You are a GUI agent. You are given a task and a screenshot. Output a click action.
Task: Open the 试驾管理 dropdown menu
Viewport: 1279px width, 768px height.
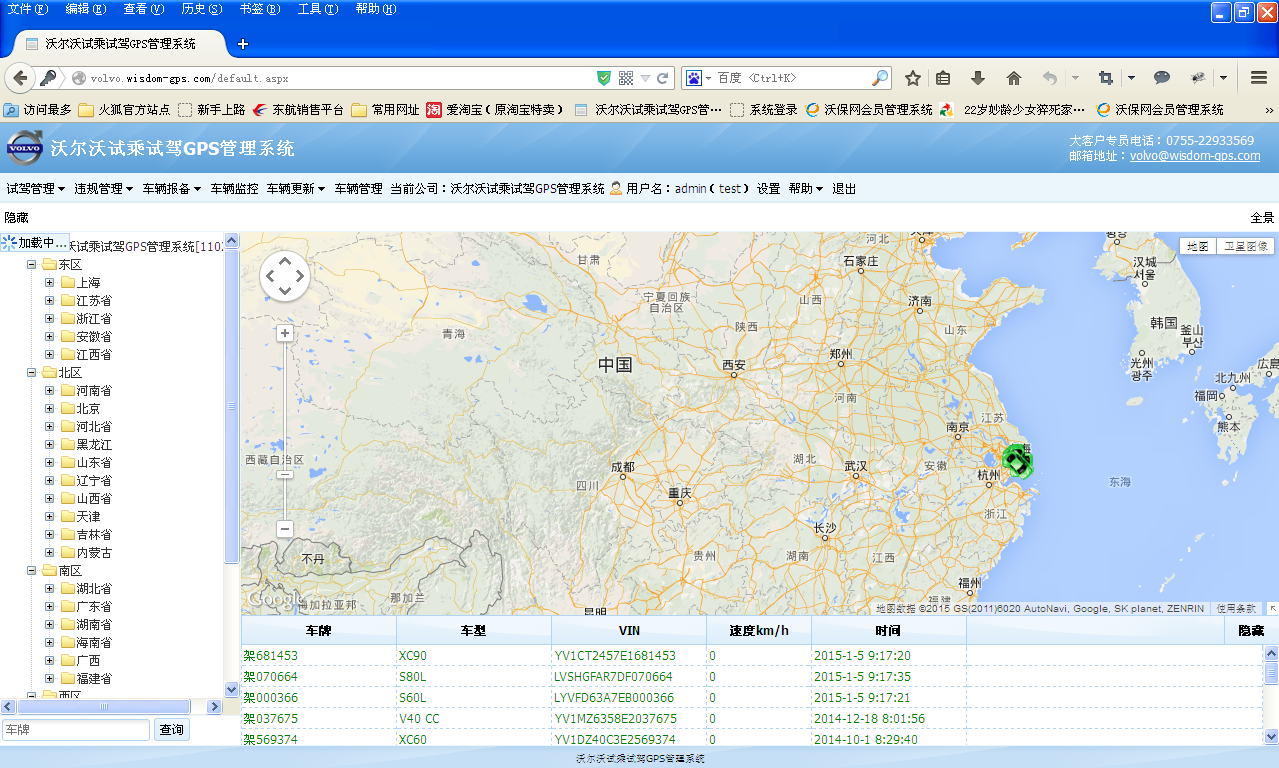36,189
